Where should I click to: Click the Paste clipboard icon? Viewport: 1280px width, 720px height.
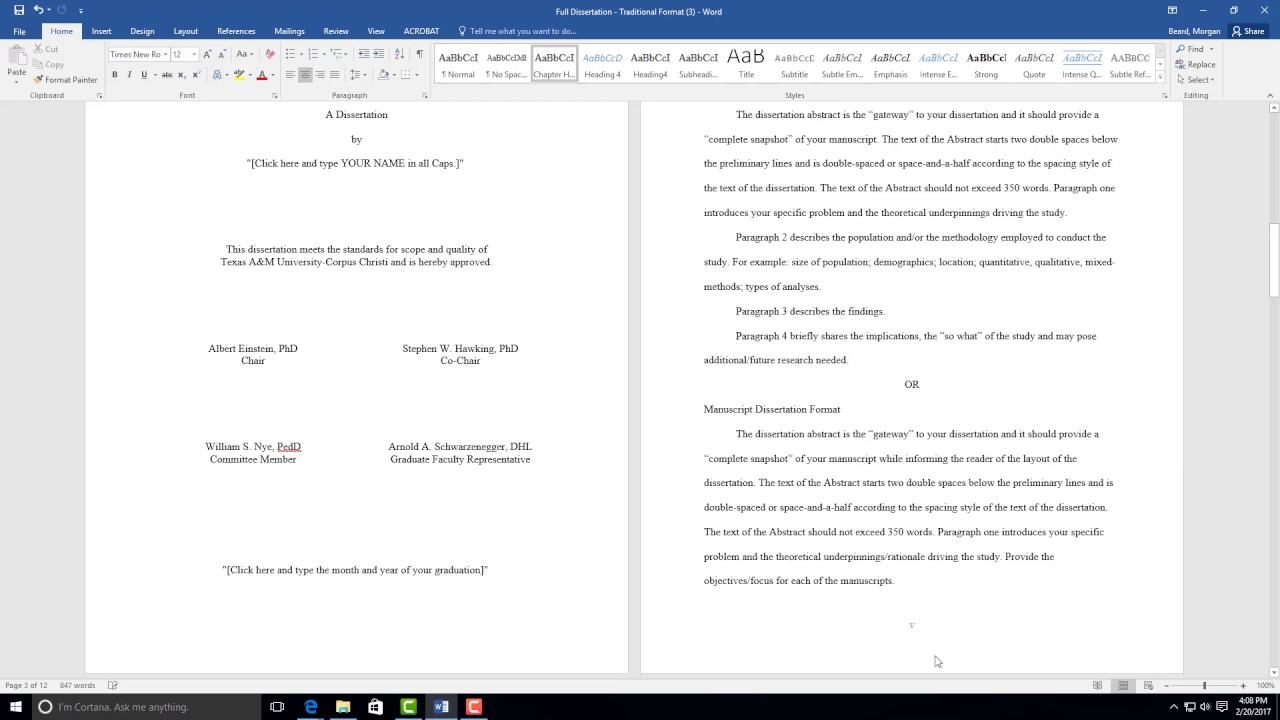point(16,57)
